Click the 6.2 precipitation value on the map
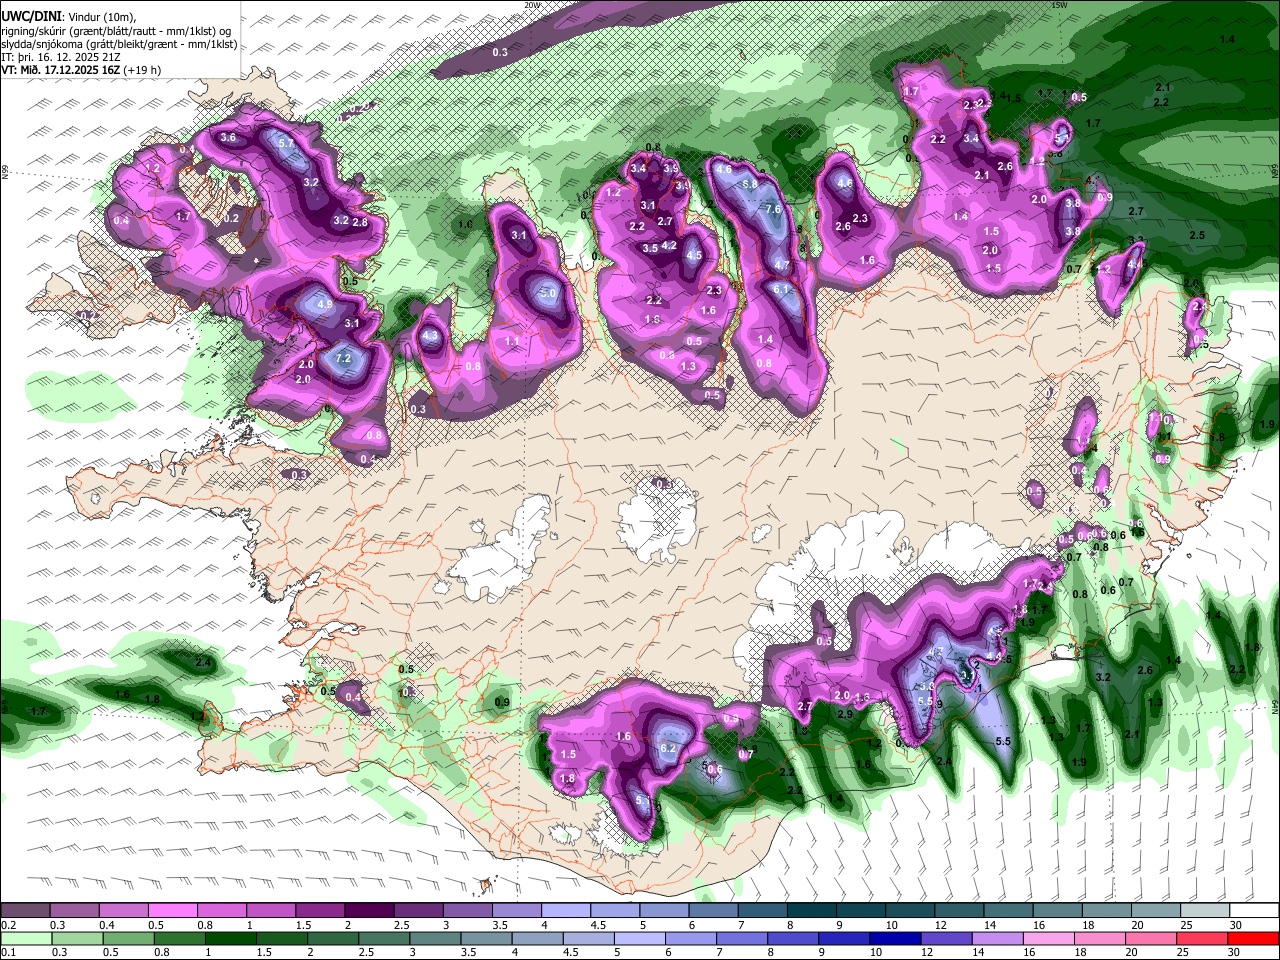The width and height of the screenshot is (1280, 960). pos(669,748)
